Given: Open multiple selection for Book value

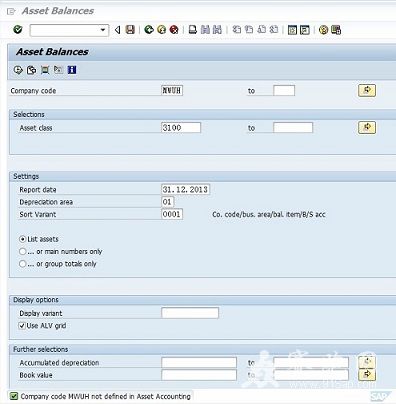Looking at the screenshot, I should [367, 374].
